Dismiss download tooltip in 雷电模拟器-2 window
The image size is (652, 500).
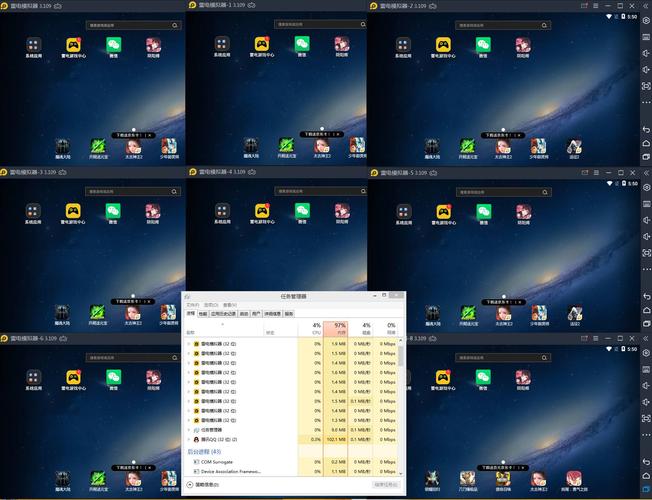click(520, 135)
